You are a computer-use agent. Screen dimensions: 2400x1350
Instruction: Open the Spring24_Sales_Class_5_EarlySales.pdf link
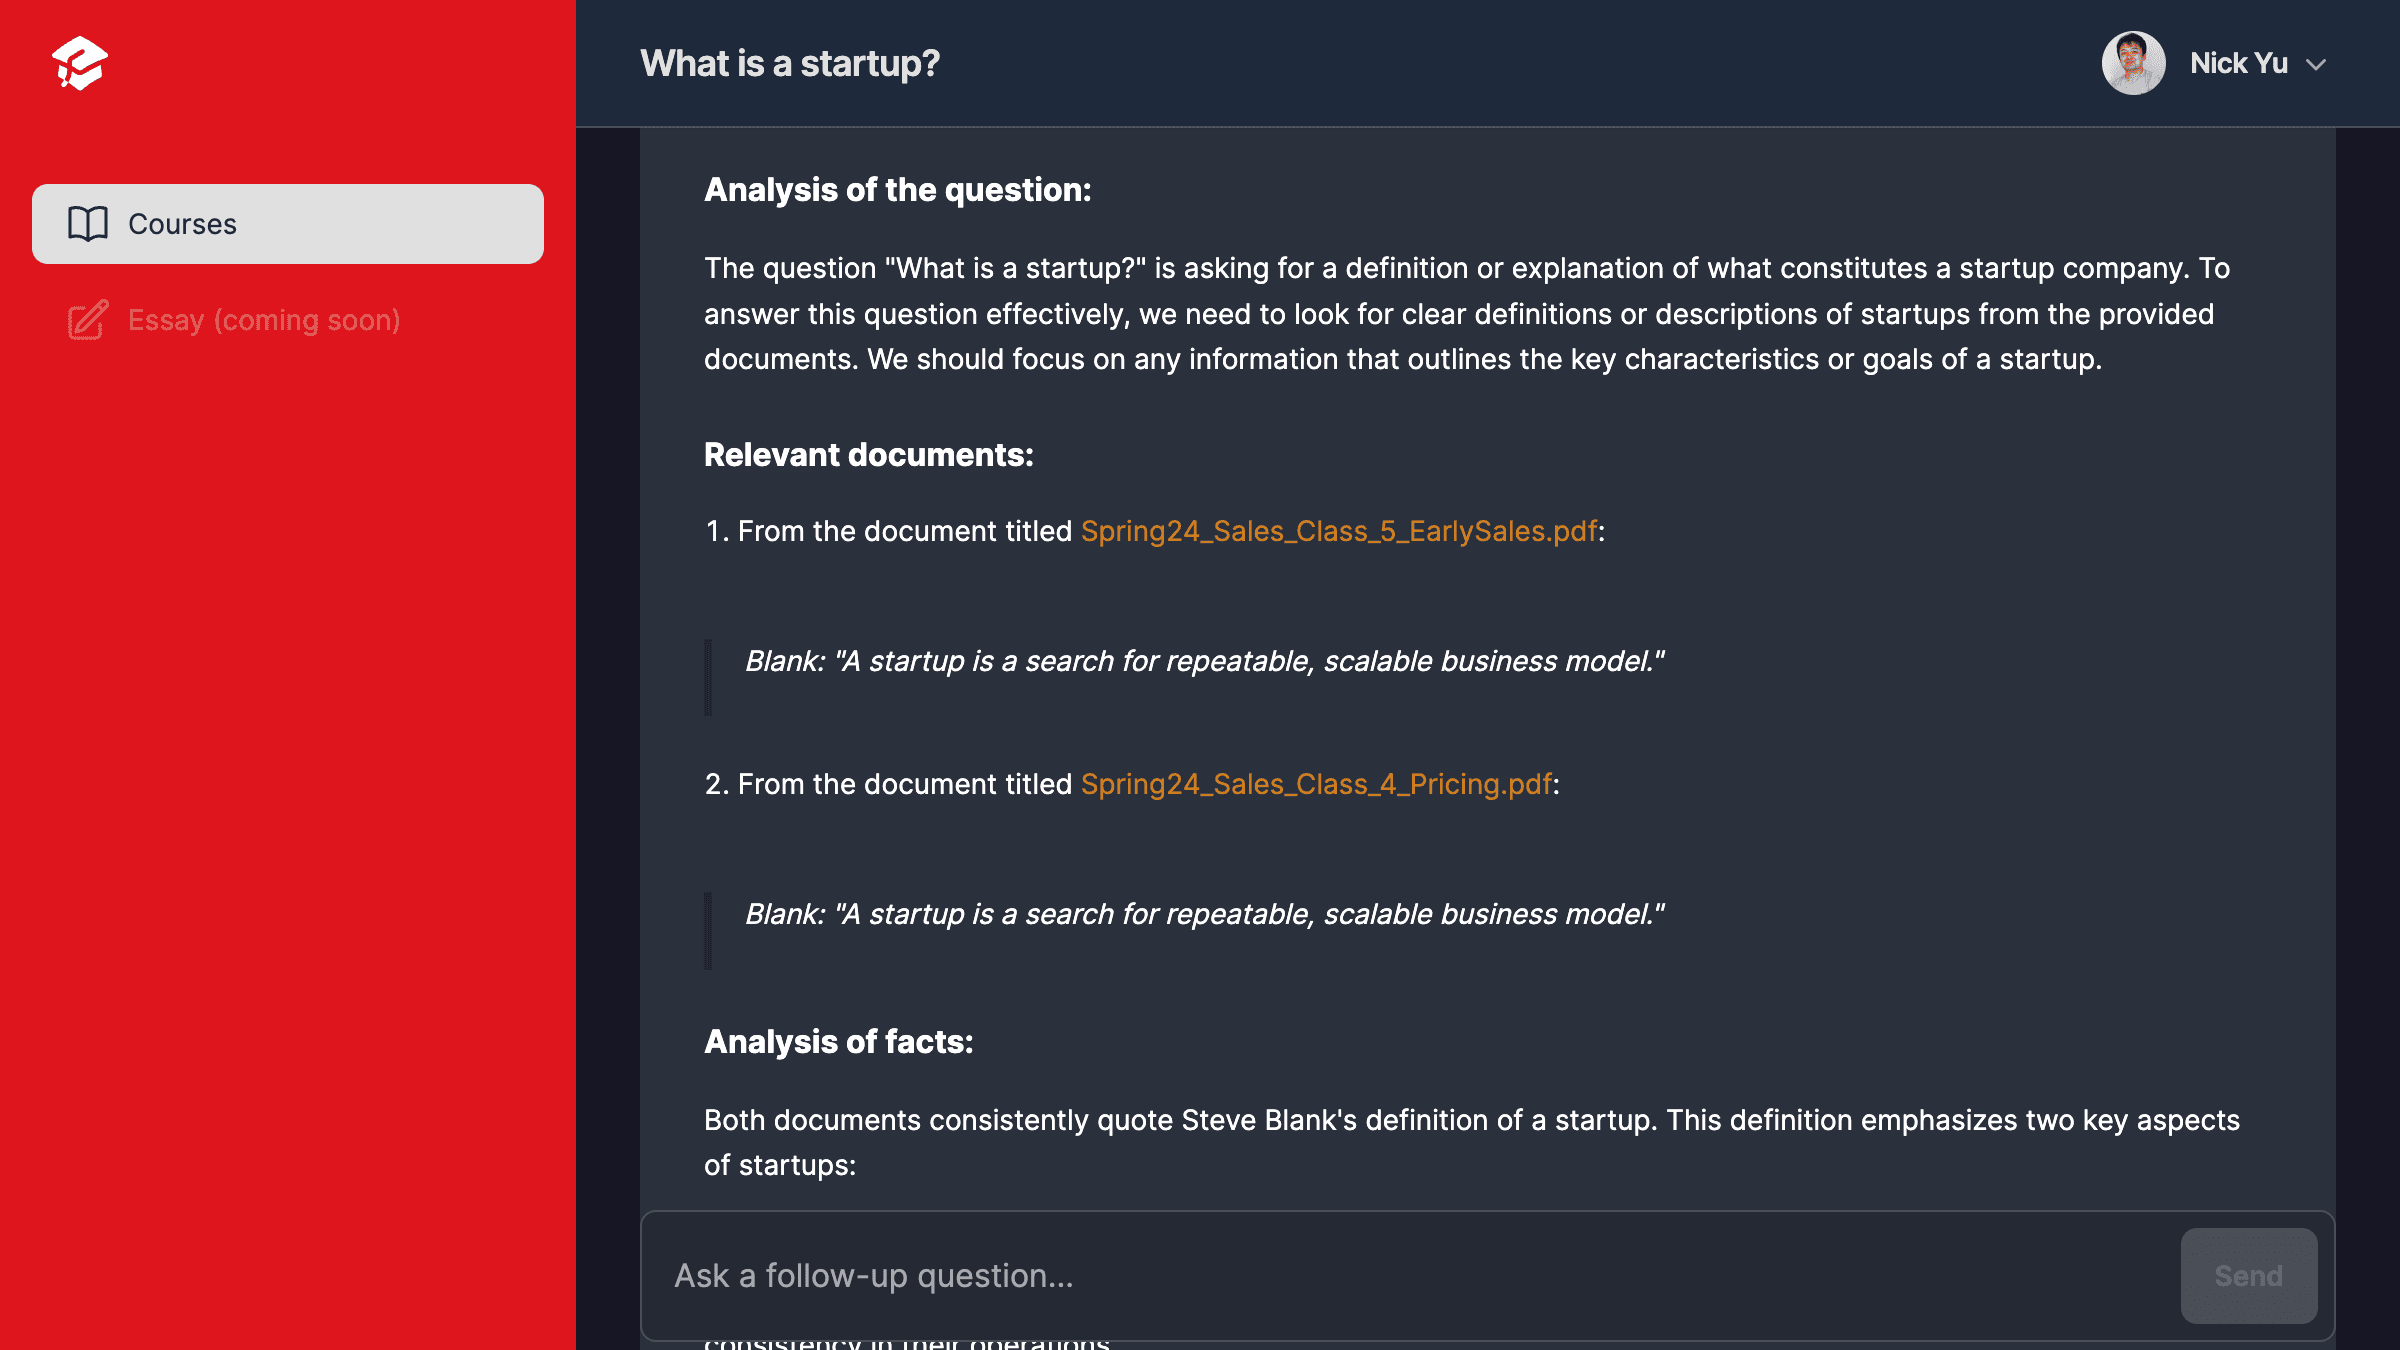[x=1339, y=531]
